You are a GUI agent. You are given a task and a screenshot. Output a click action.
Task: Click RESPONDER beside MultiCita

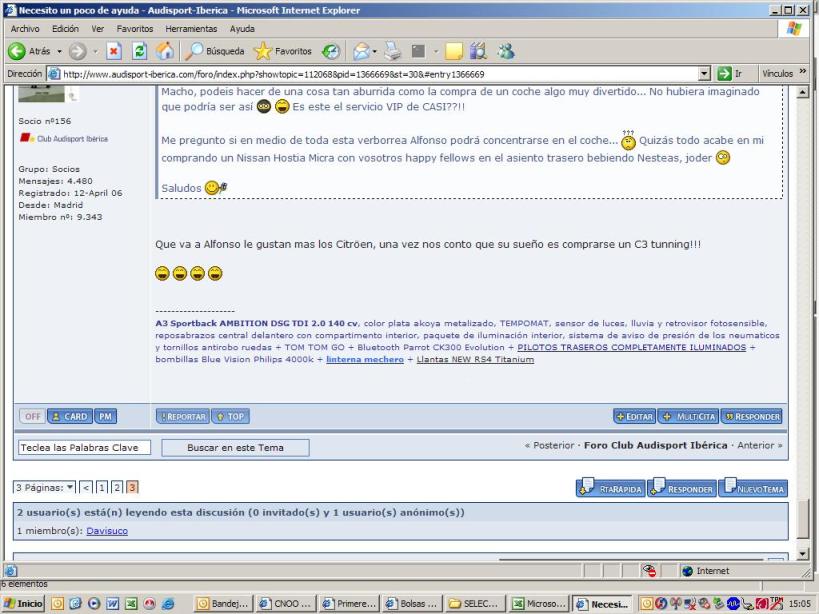(x=752, y=416)
